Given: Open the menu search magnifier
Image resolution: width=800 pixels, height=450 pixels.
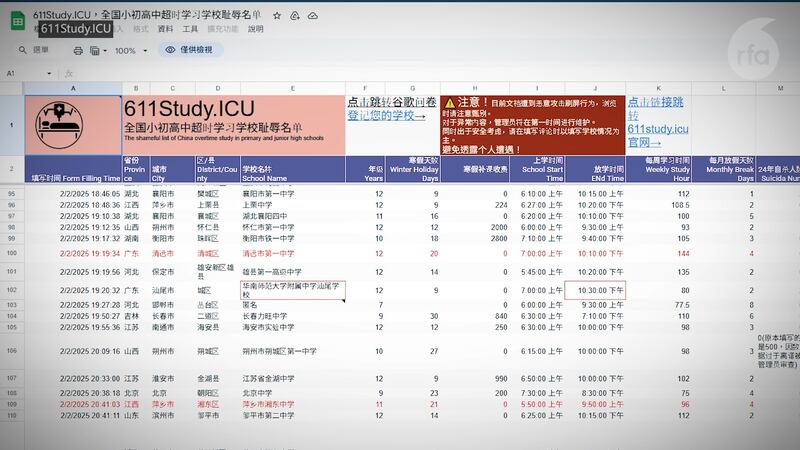Looking at the screenshot, I should [x=22, y=50].
